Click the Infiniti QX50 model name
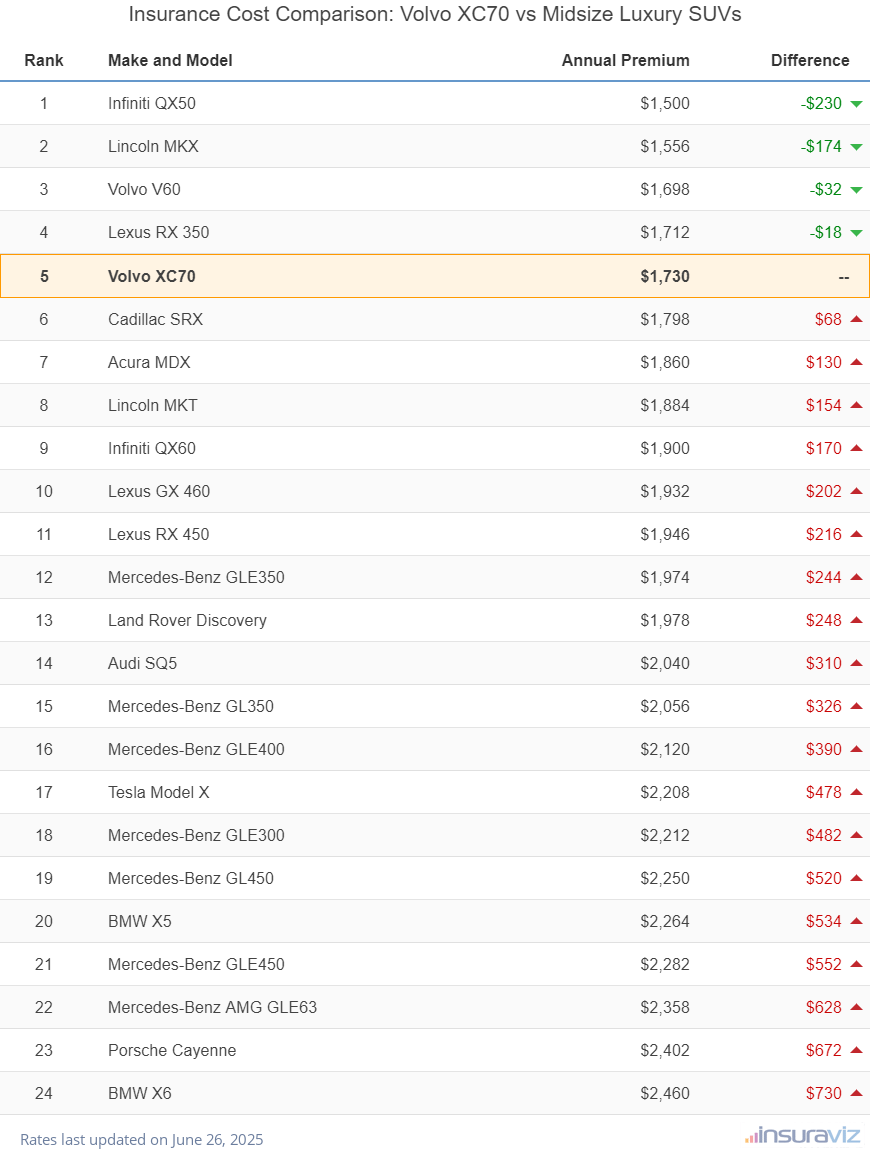Image resolution: width=870 pixels, height=1155 pixels. point(159,103)
